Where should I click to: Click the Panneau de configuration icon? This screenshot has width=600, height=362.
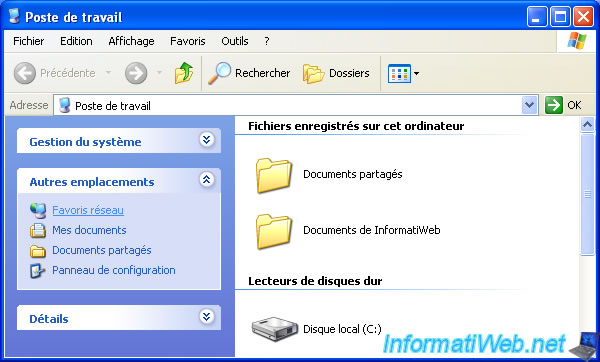(x=38, y=271)
